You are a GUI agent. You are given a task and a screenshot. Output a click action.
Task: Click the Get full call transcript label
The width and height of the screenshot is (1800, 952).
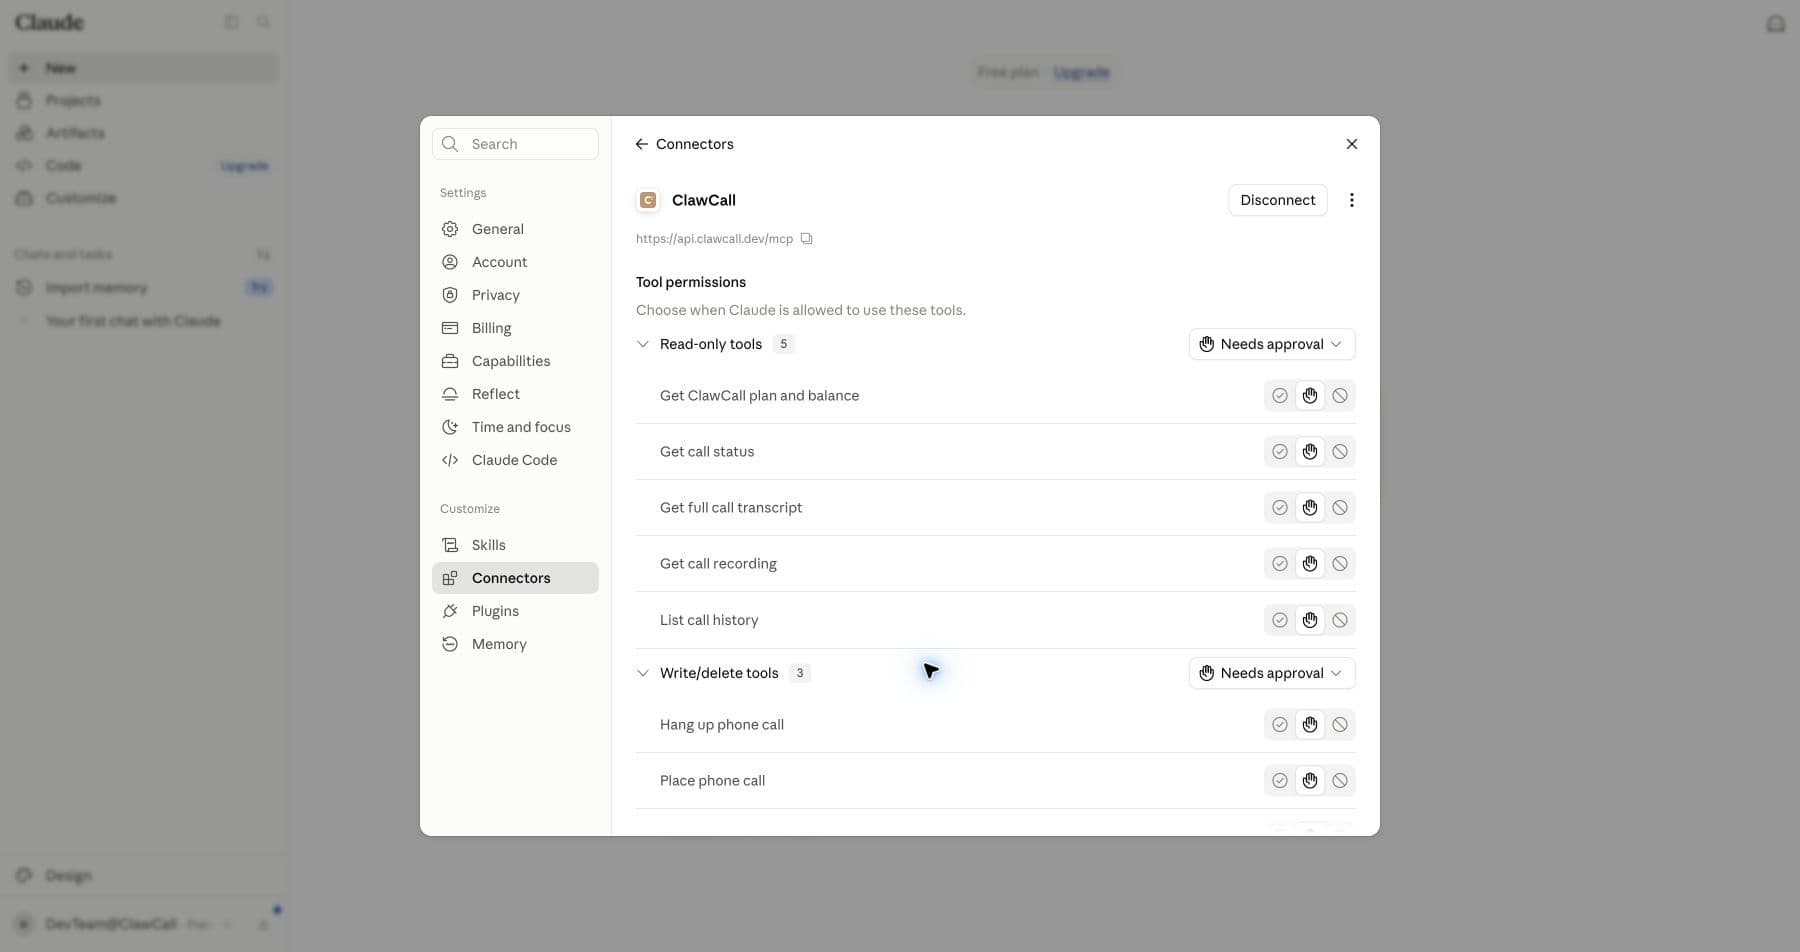tap(731, 508)
